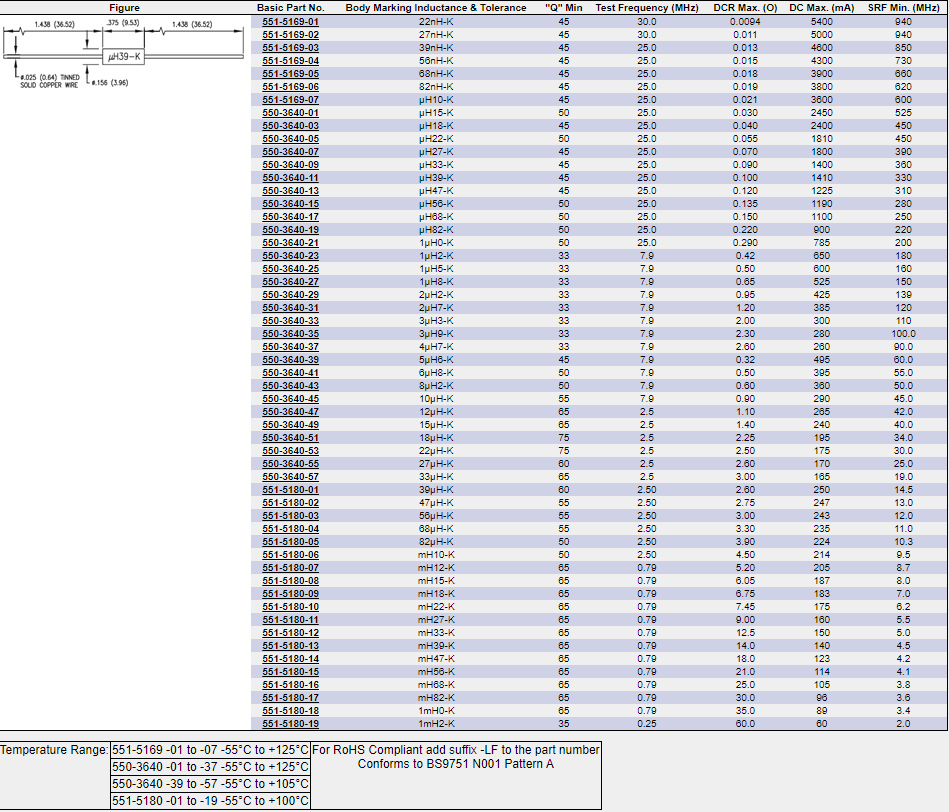Open part number 551-5169-01 link
The width and height of the screenshot is (949, 812).
tap(290, 21)
